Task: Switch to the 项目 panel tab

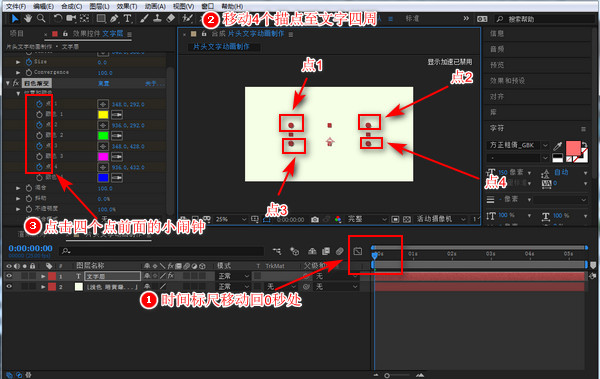Action: tap(16, 34)
